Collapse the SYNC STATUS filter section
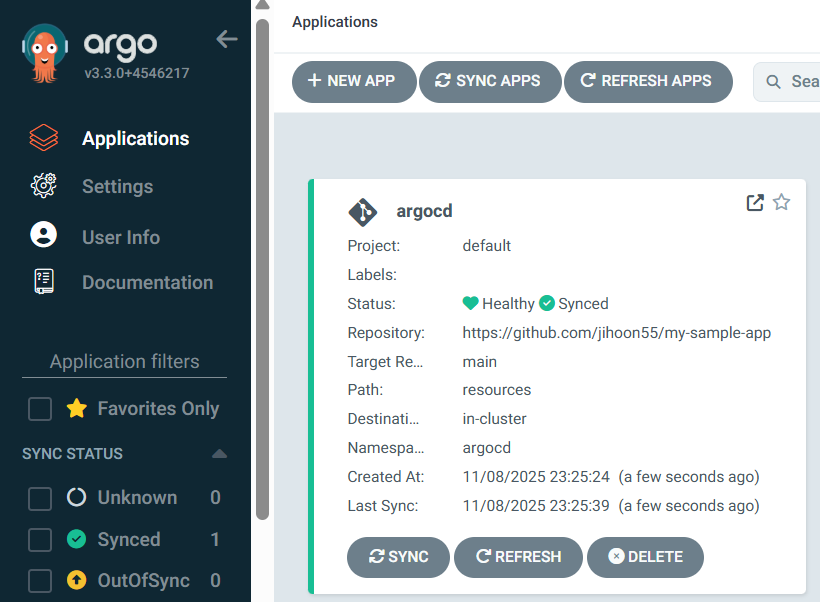The image size is (820, 602). [220, 453]
